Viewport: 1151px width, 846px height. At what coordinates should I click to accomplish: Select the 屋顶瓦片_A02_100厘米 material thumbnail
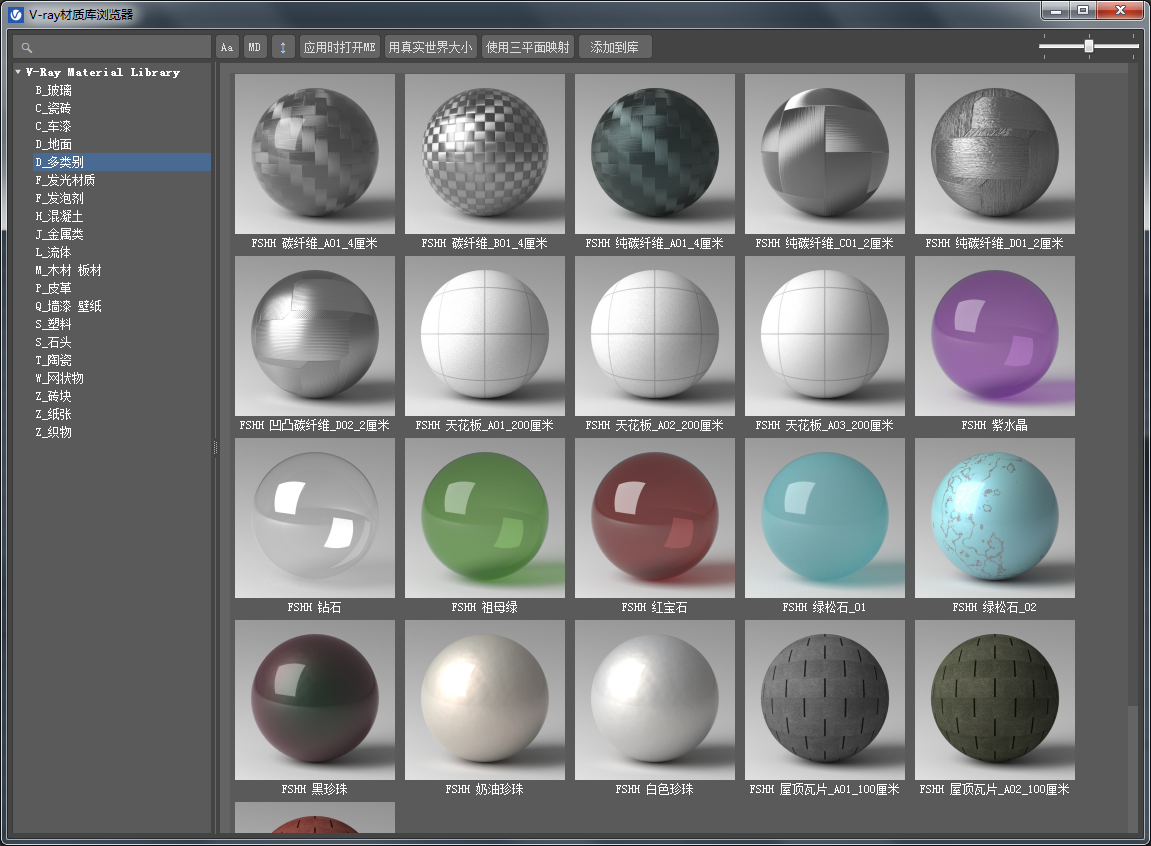click(995, 700)
